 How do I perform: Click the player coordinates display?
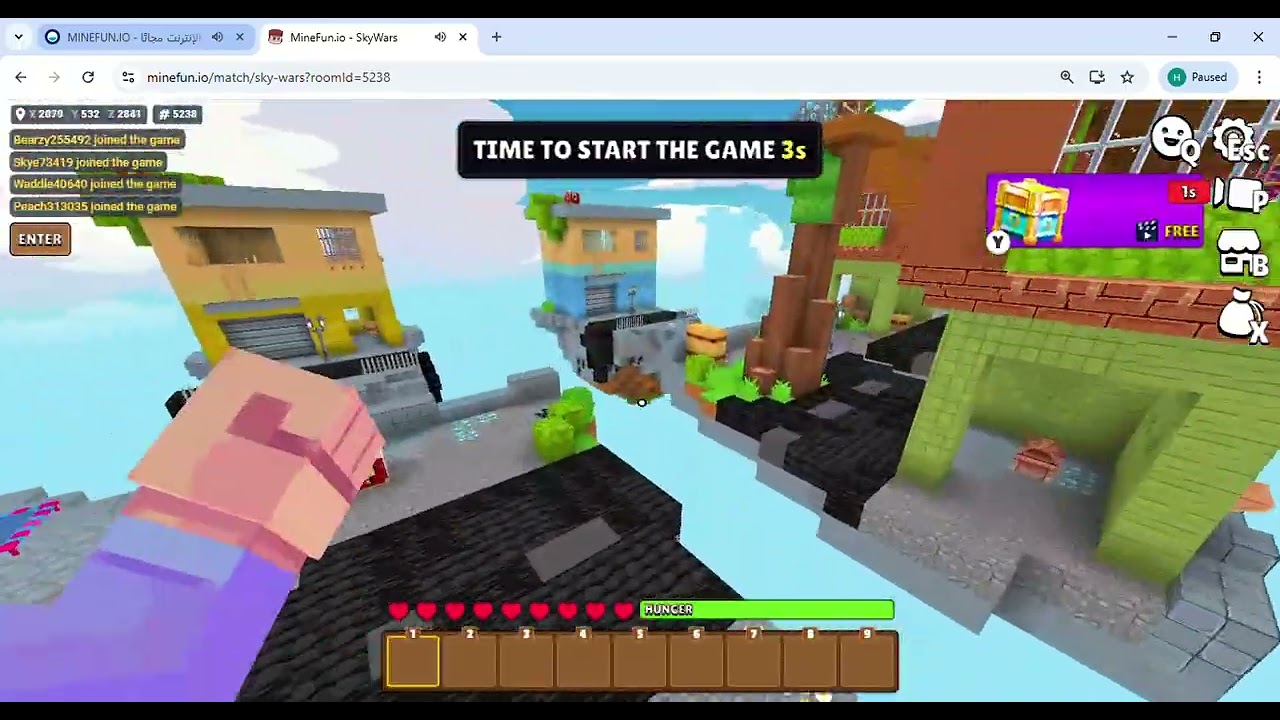(x=78, y=114)
